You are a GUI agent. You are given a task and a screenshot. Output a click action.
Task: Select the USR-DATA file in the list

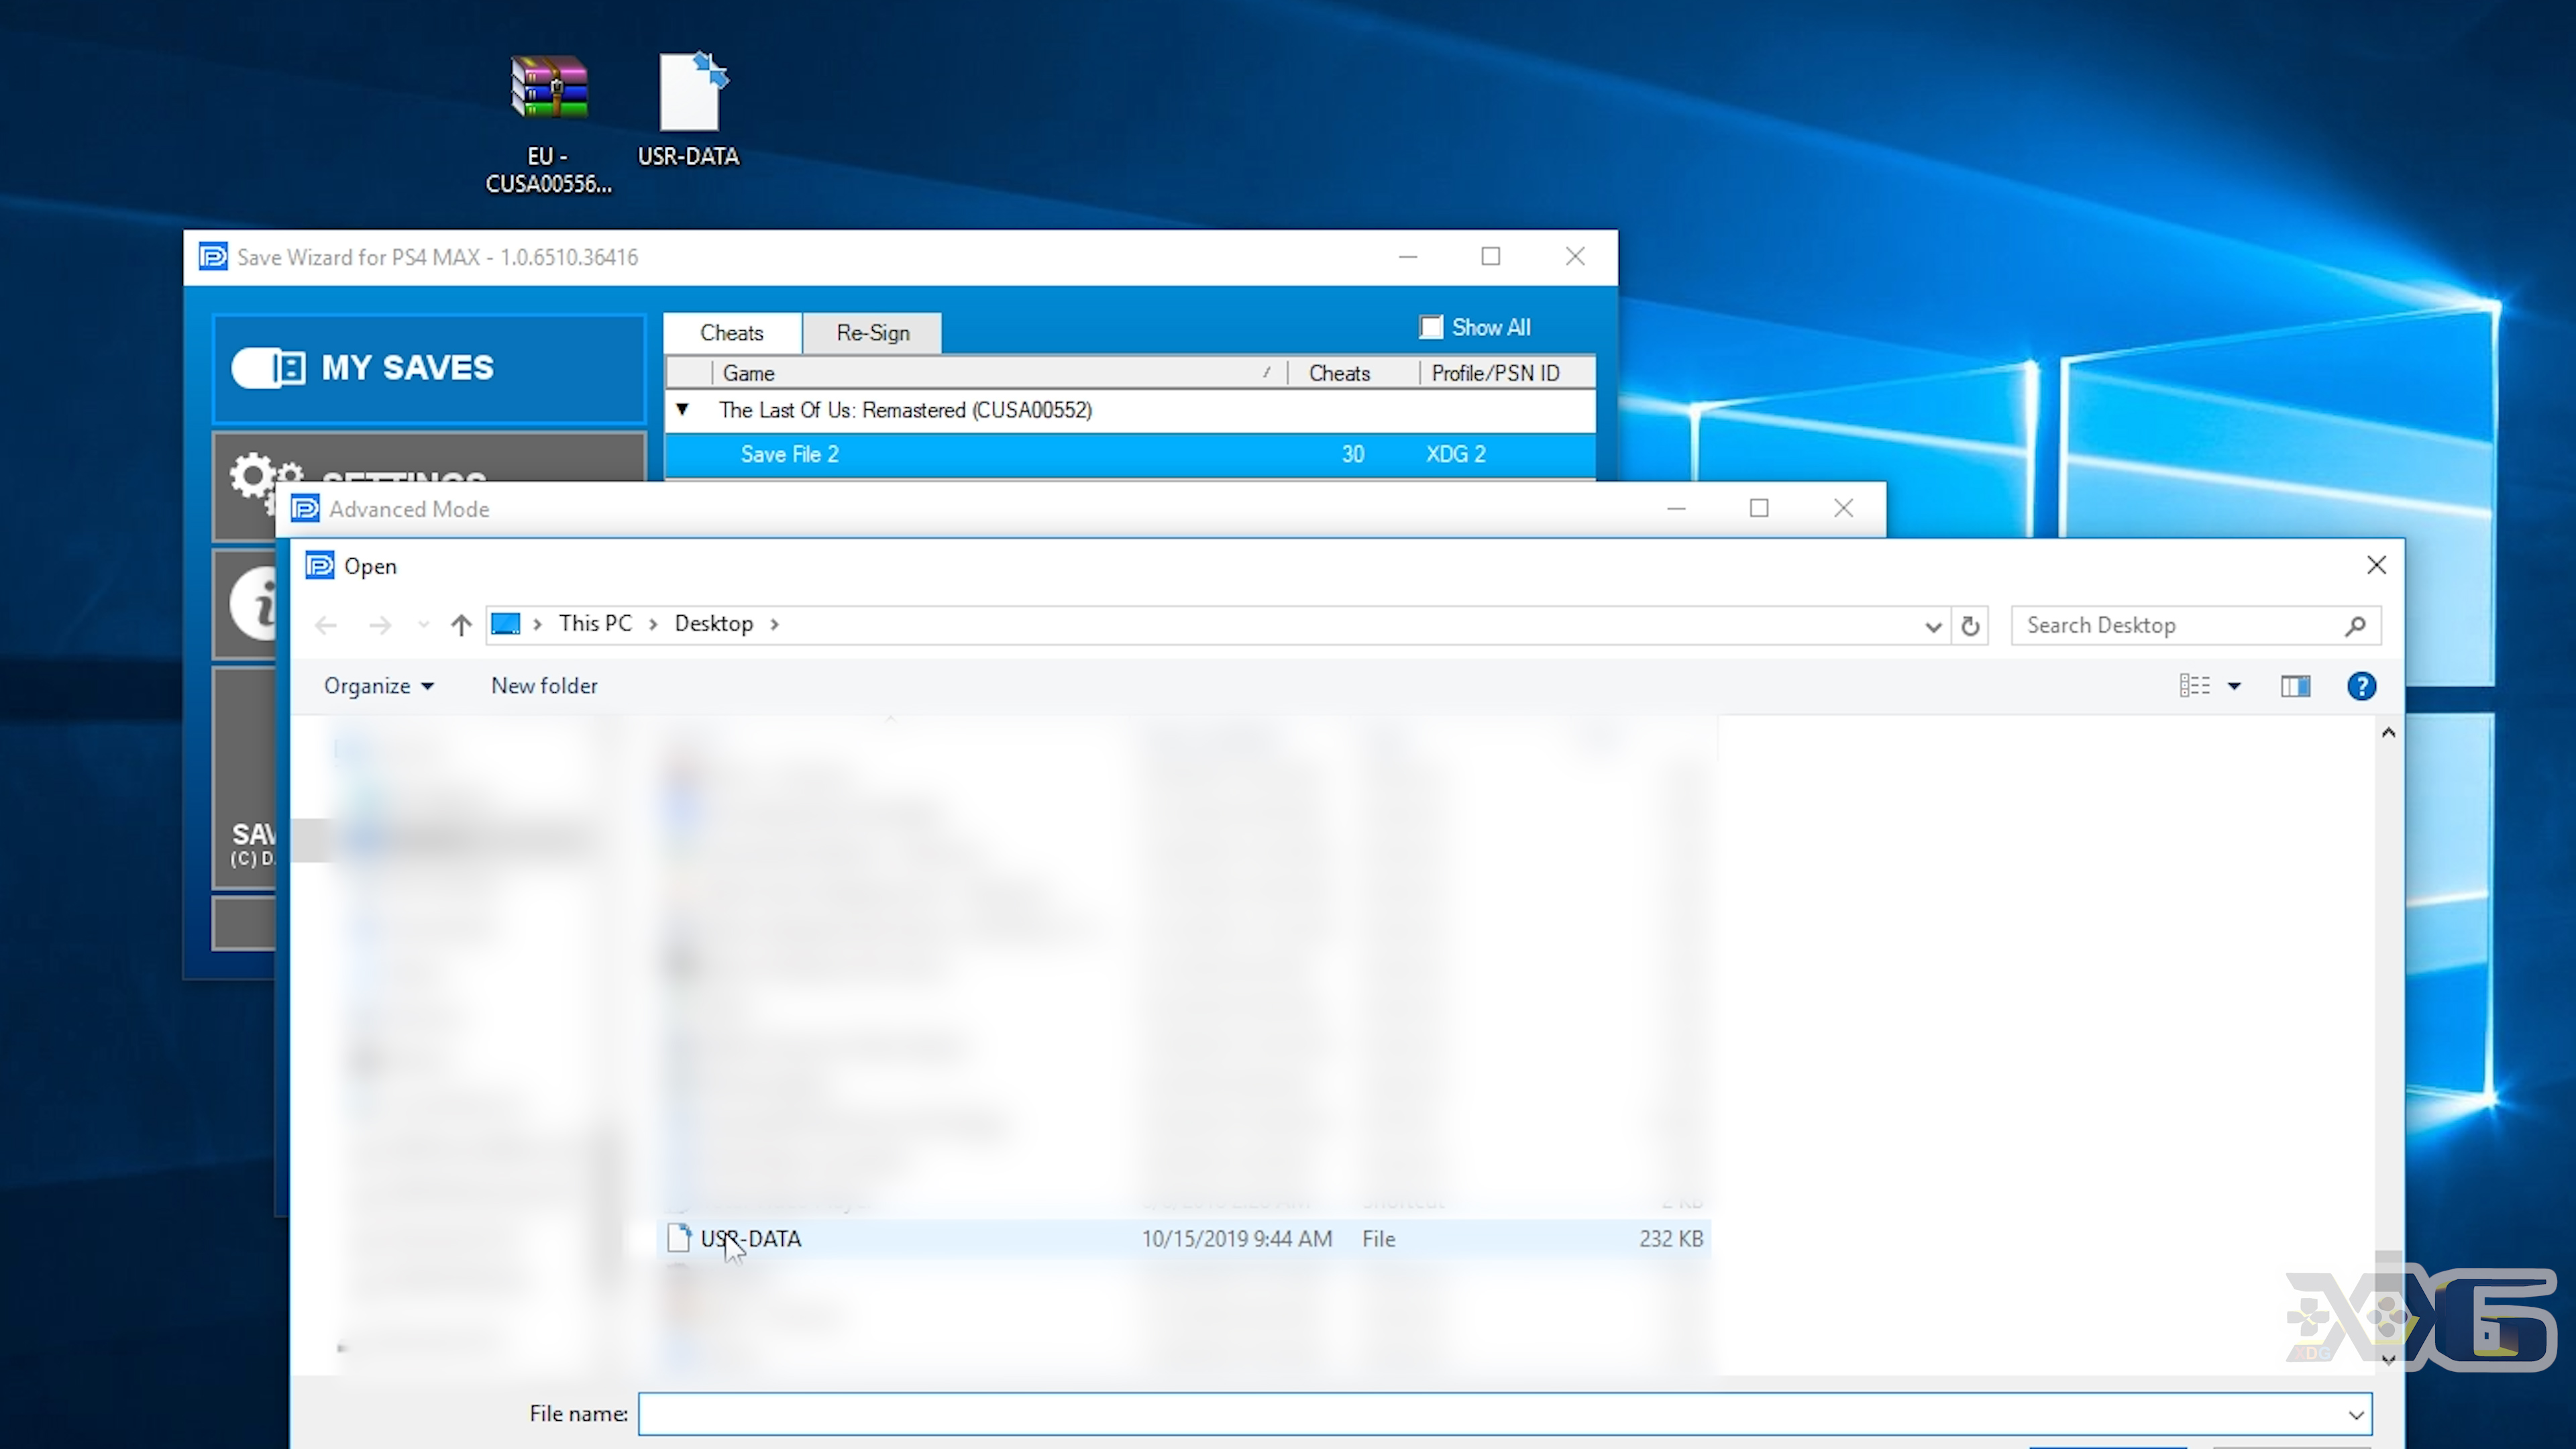[1185, 1239]
